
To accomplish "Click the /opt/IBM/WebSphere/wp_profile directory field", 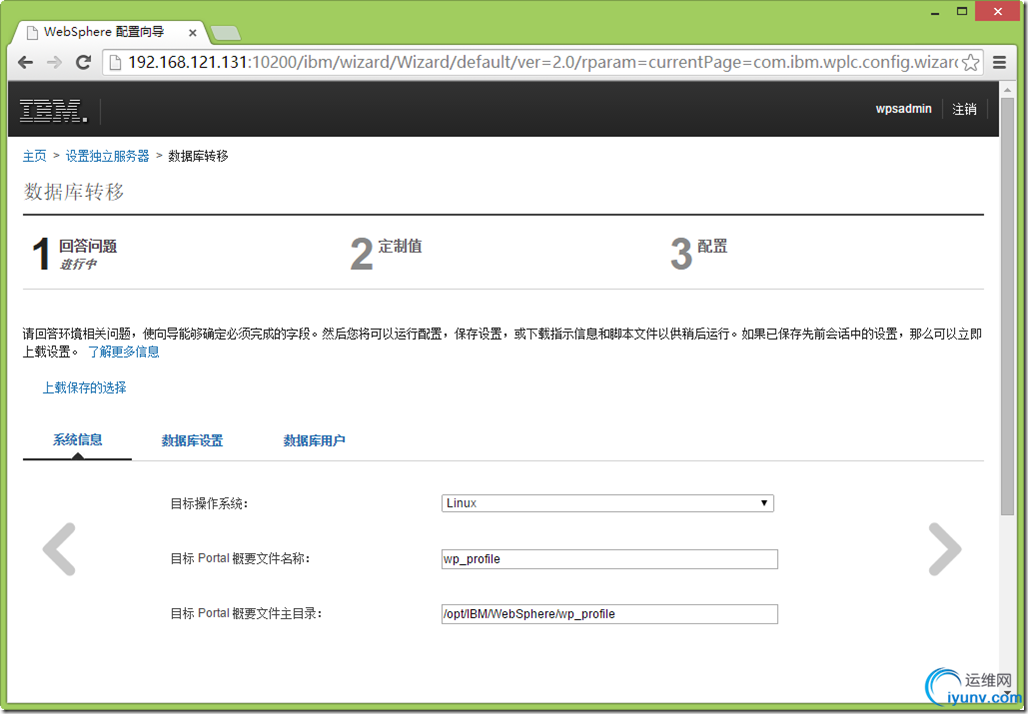I will click(610, 614).
